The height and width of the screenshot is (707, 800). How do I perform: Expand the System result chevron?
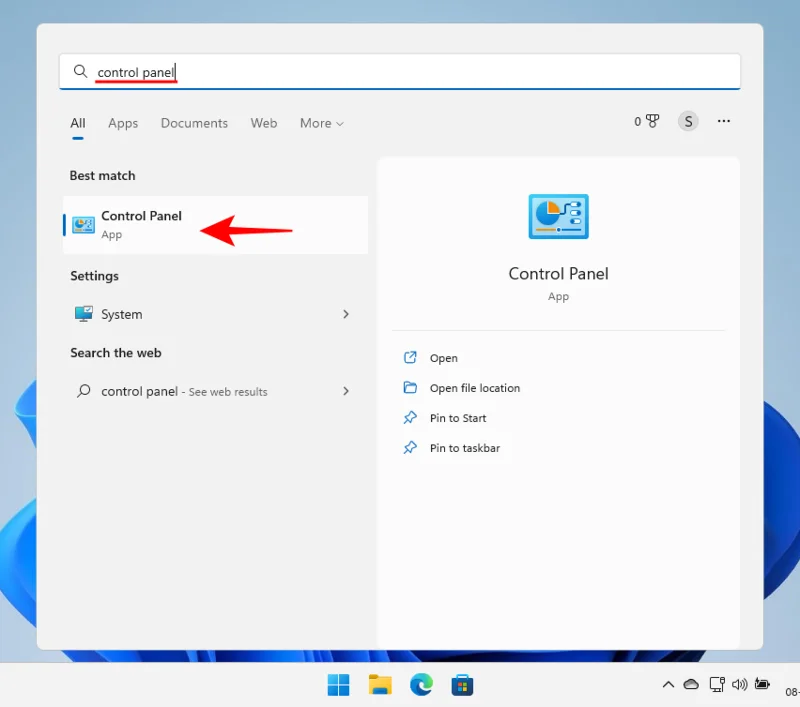(x=346, y=314)
